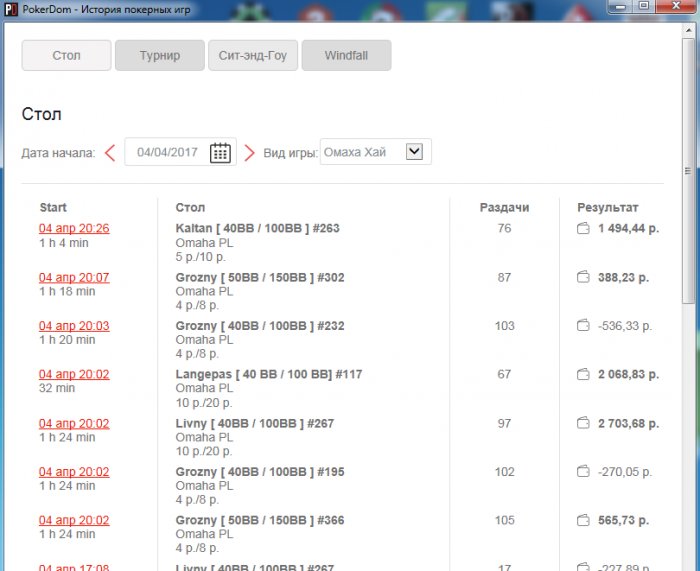
Task: Click wallet icon beside 565,73 р.
Action: coord(583,520)
